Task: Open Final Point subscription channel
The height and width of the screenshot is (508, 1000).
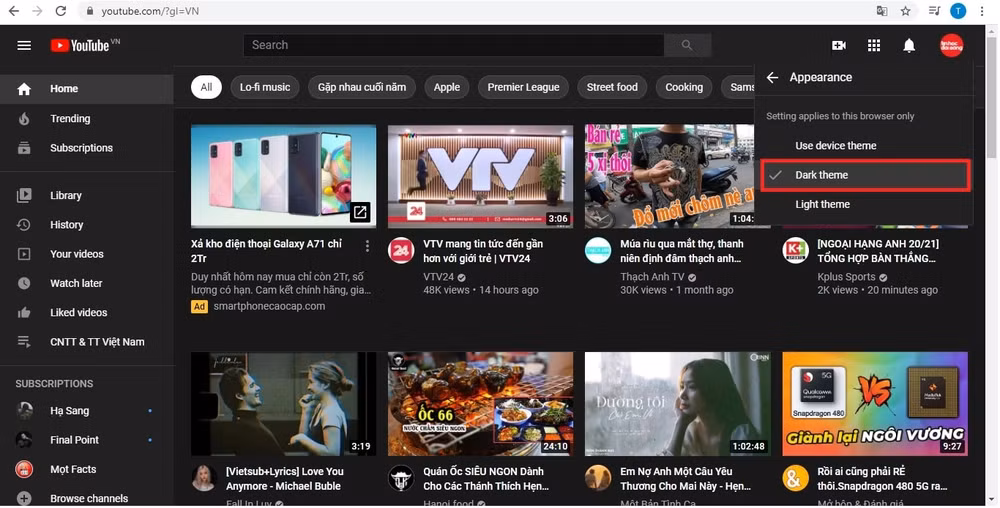Action: pos(86,440)
